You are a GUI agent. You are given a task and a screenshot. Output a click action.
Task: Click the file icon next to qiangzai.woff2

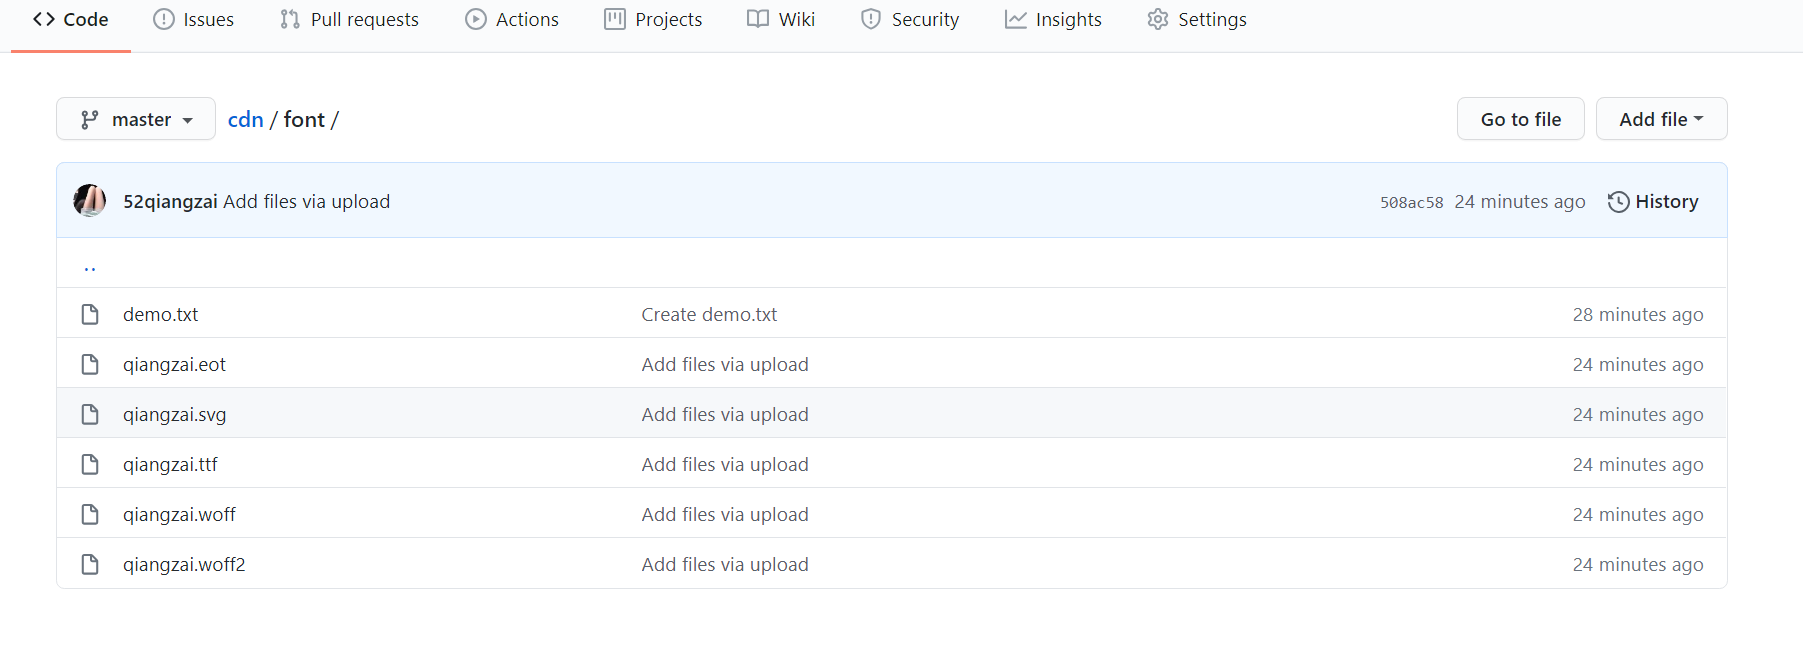90,565
